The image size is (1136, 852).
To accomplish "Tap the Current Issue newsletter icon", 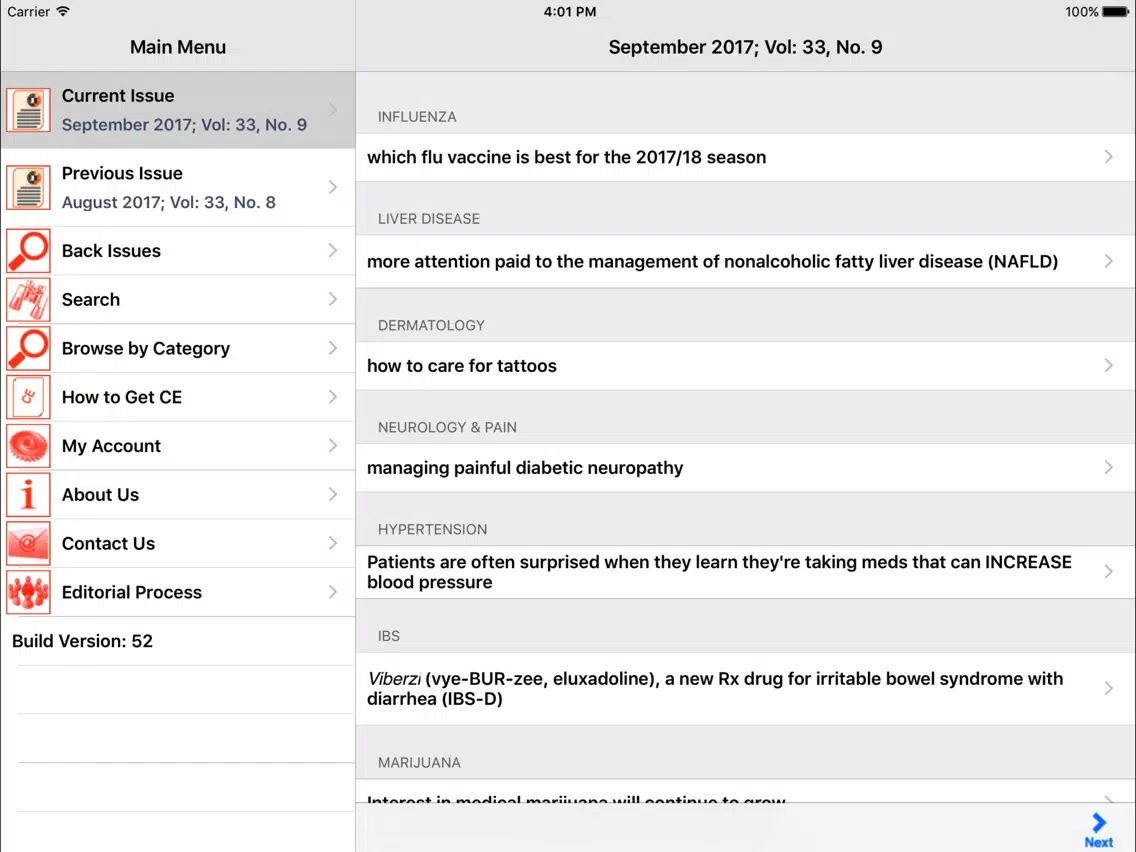I will [28, 110].
